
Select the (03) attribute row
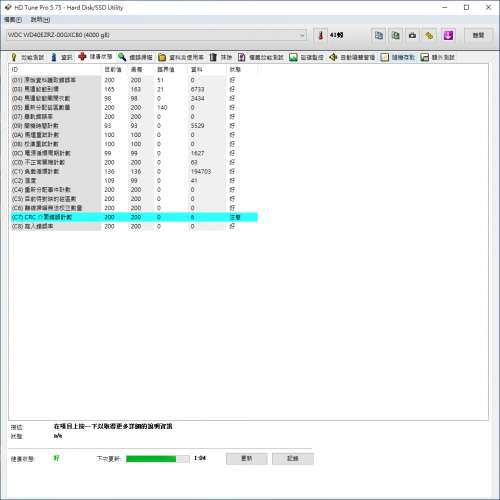134,89
